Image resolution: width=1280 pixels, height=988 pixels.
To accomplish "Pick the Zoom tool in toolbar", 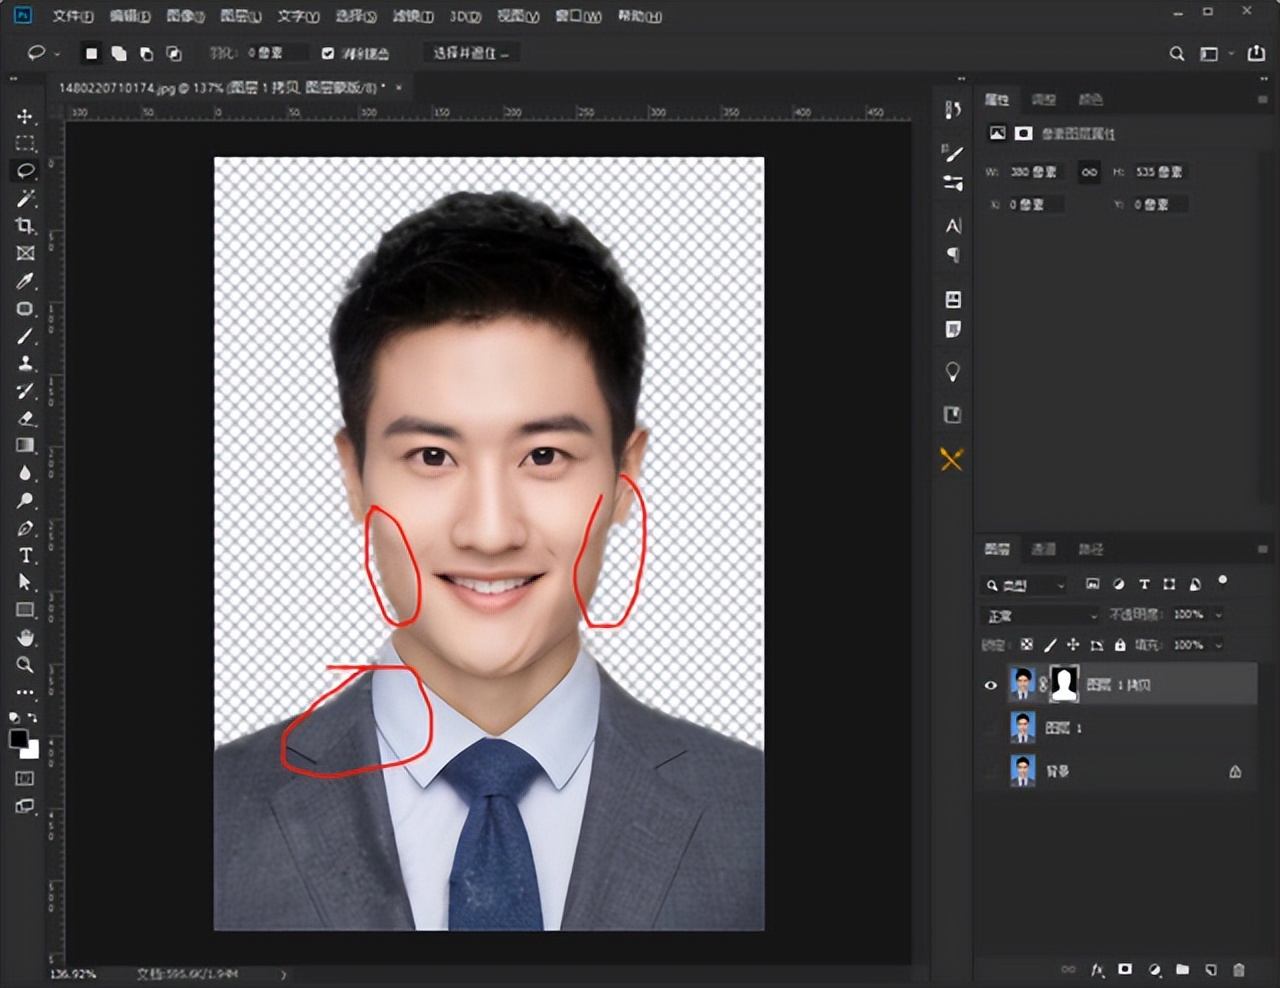I will click(x=25, y=665).
